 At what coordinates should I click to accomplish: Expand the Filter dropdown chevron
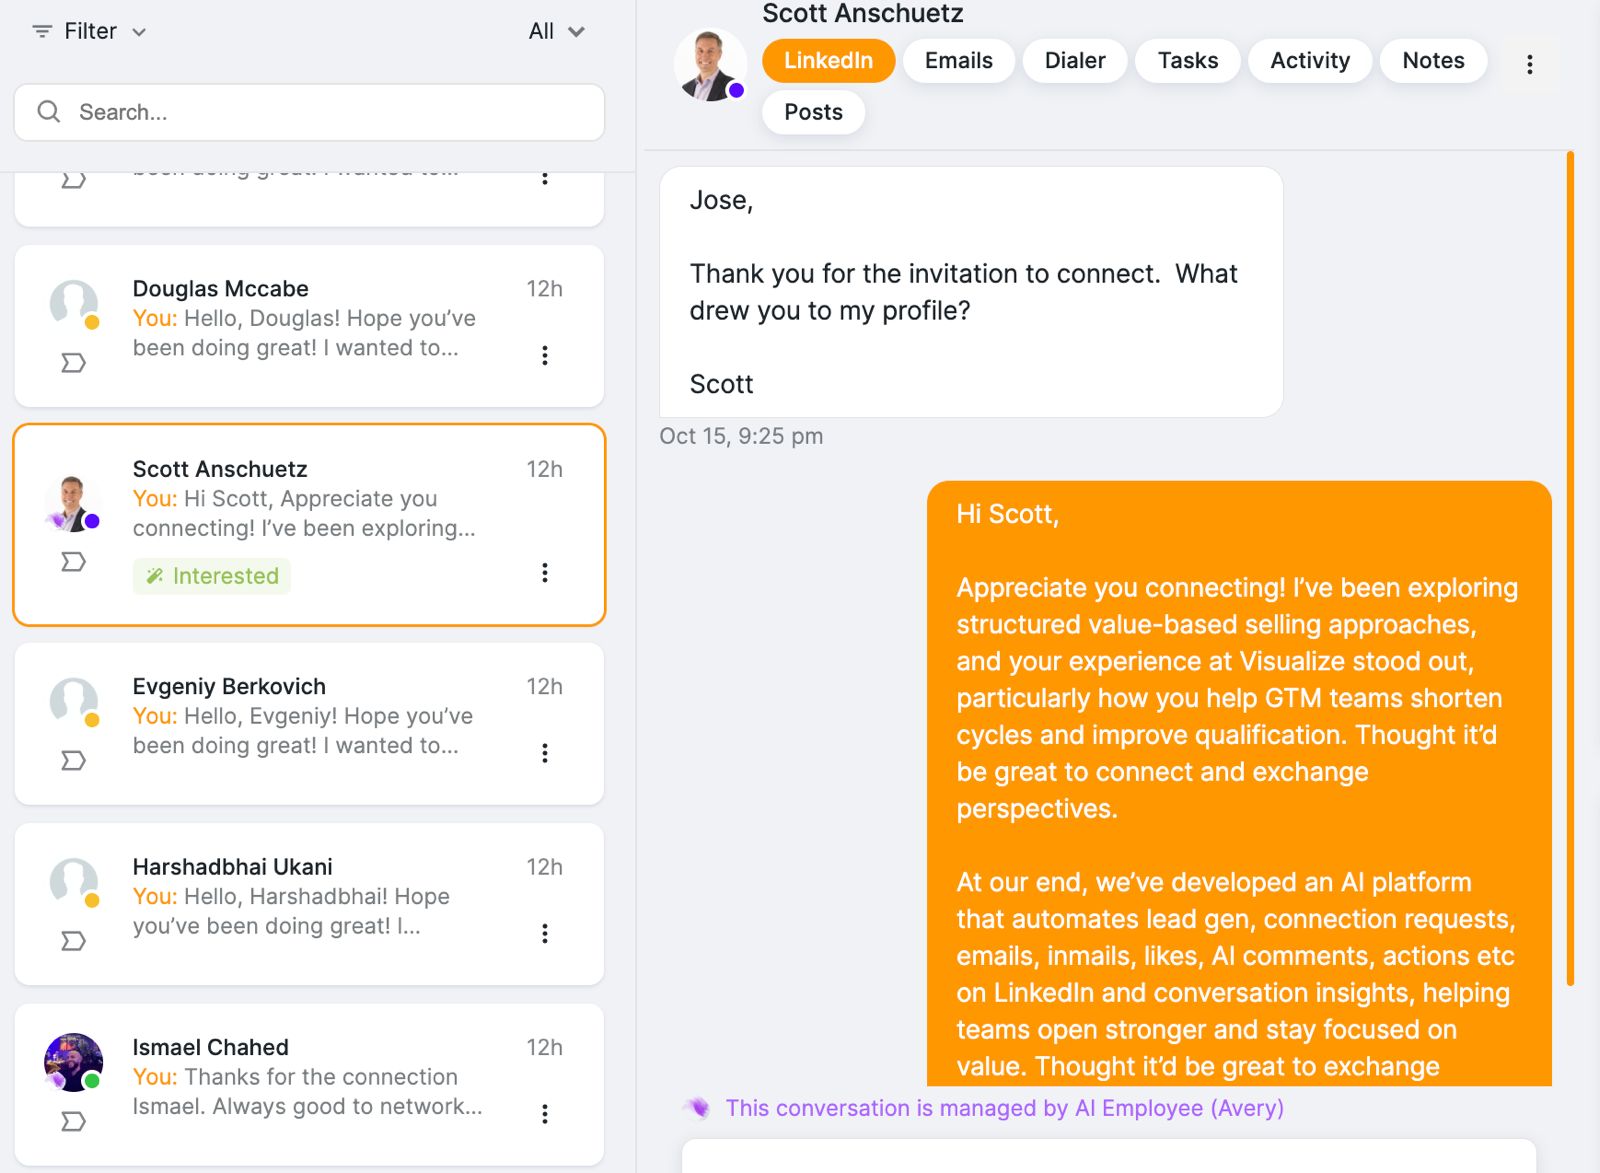tap(138, 32)
